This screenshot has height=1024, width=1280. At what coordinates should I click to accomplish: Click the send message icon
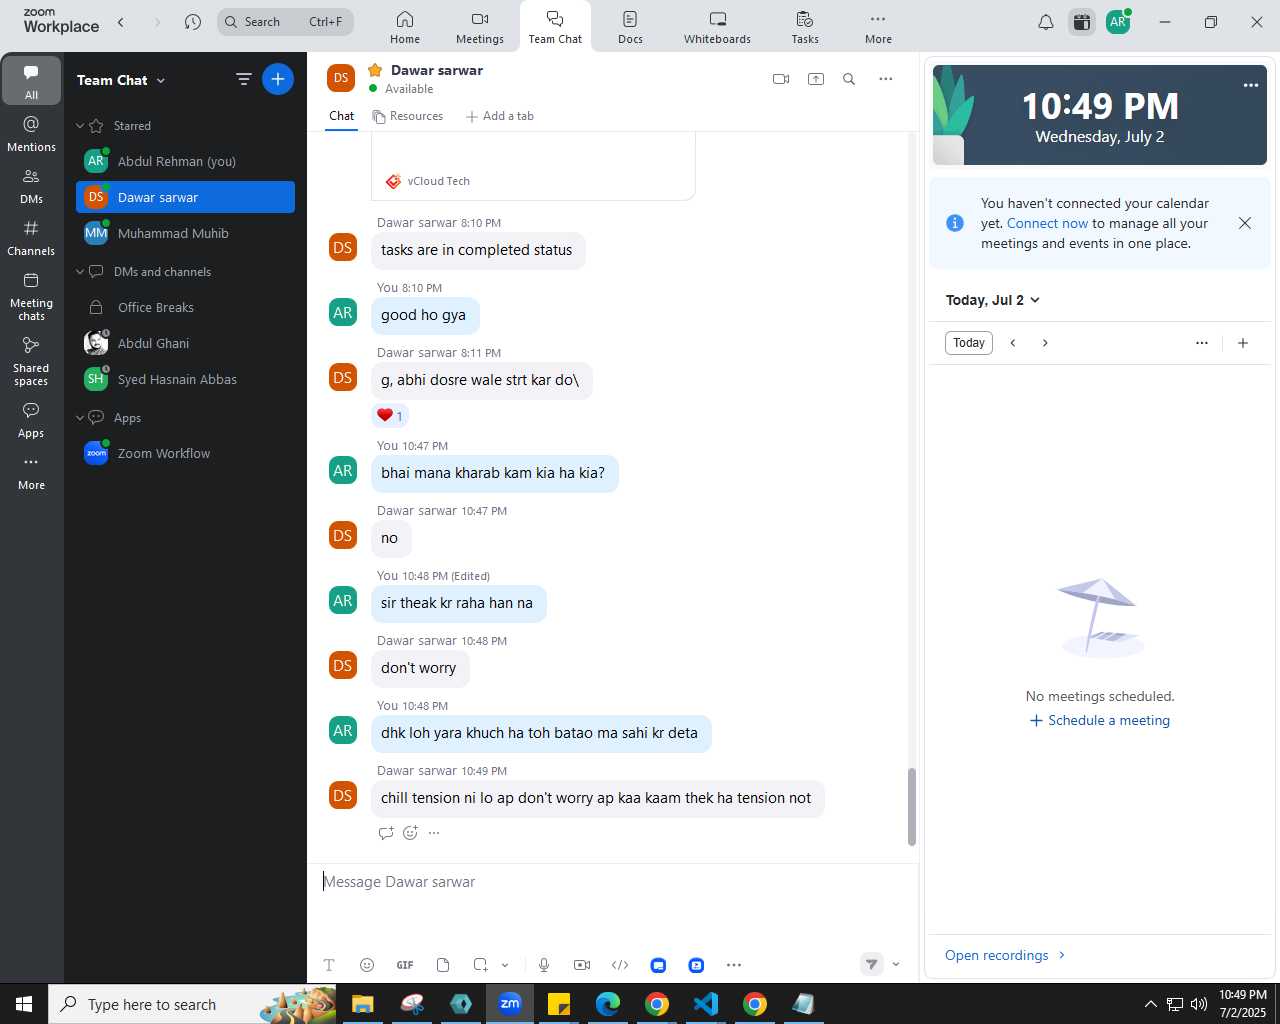coord(872,964)
